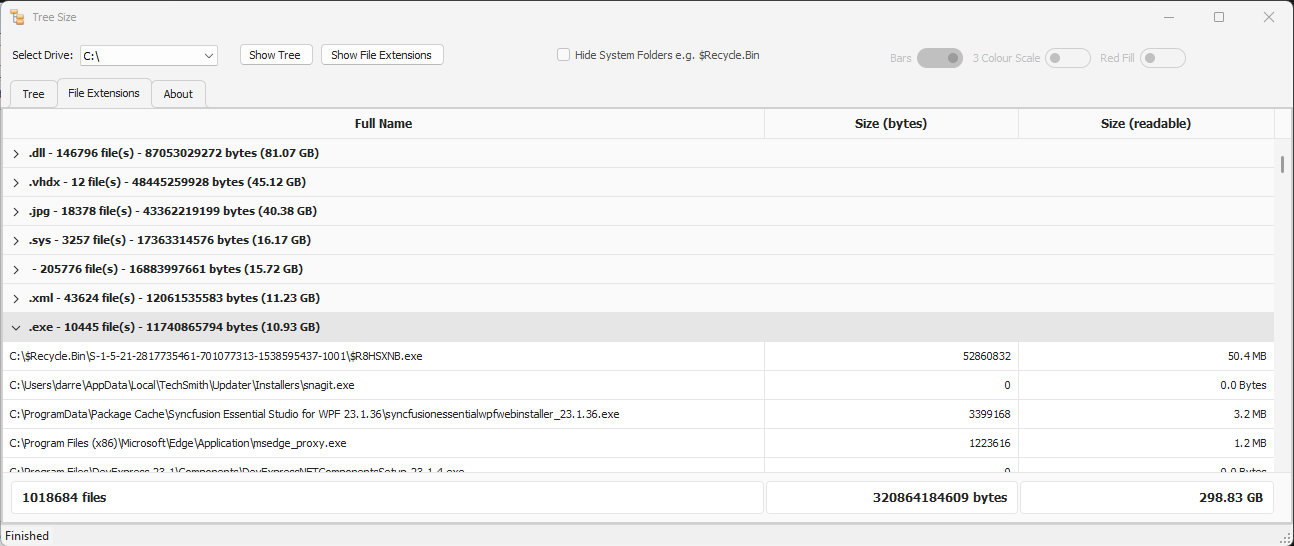Expand the .xml extension group

pos(16,299)
